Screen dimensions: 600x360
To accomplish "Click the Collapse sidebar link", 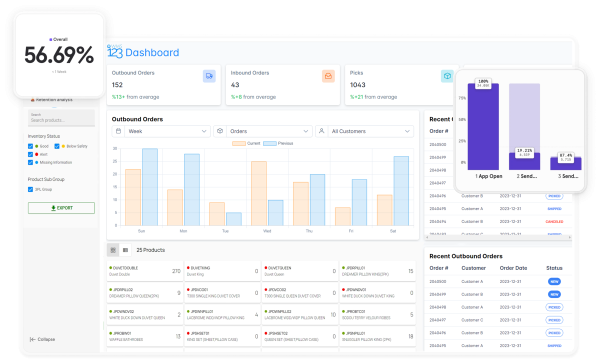I will click(x=42, y=339).
